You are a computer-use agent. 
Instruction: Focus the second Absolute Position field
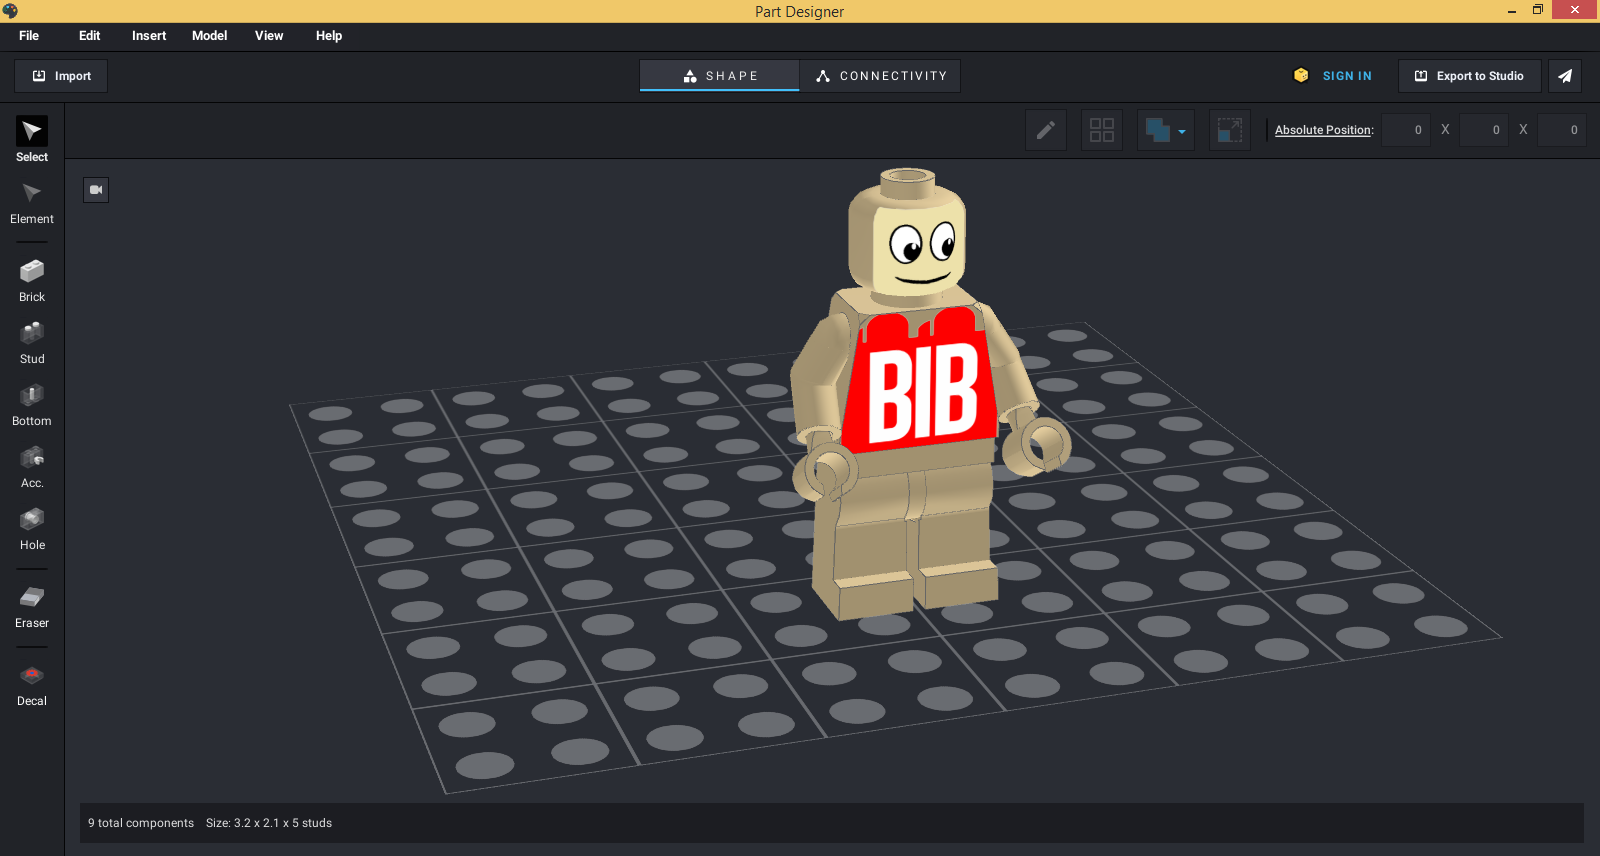click(x=1484, y=130)
